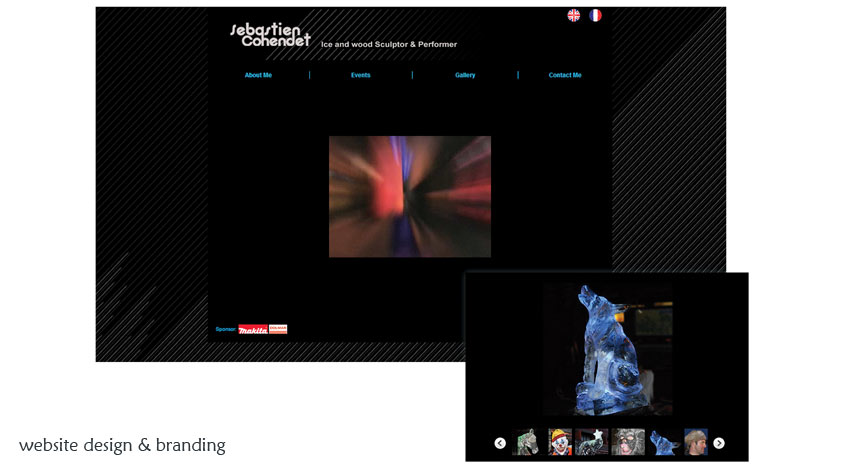The image size is (844, 469).
Task: Click the next arrow in the thumbnail carousel
Action: 719,443
